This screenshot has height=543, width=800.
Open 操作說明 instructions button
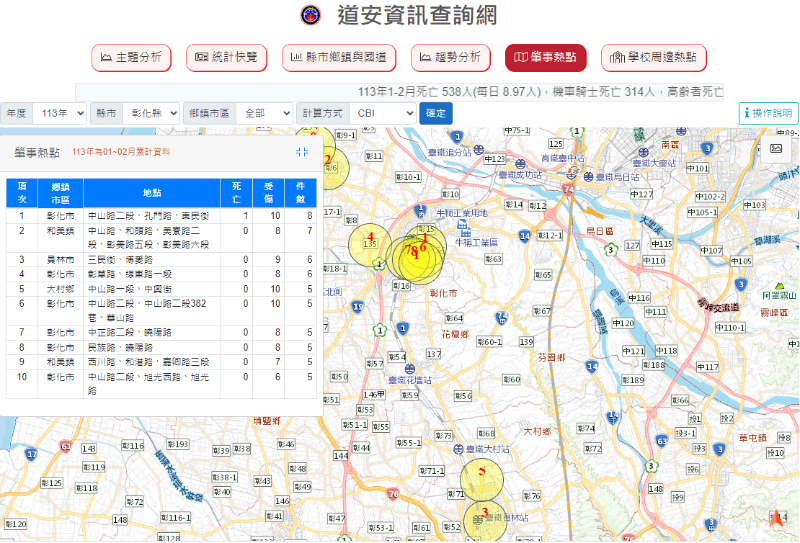[x=768, y=114]
